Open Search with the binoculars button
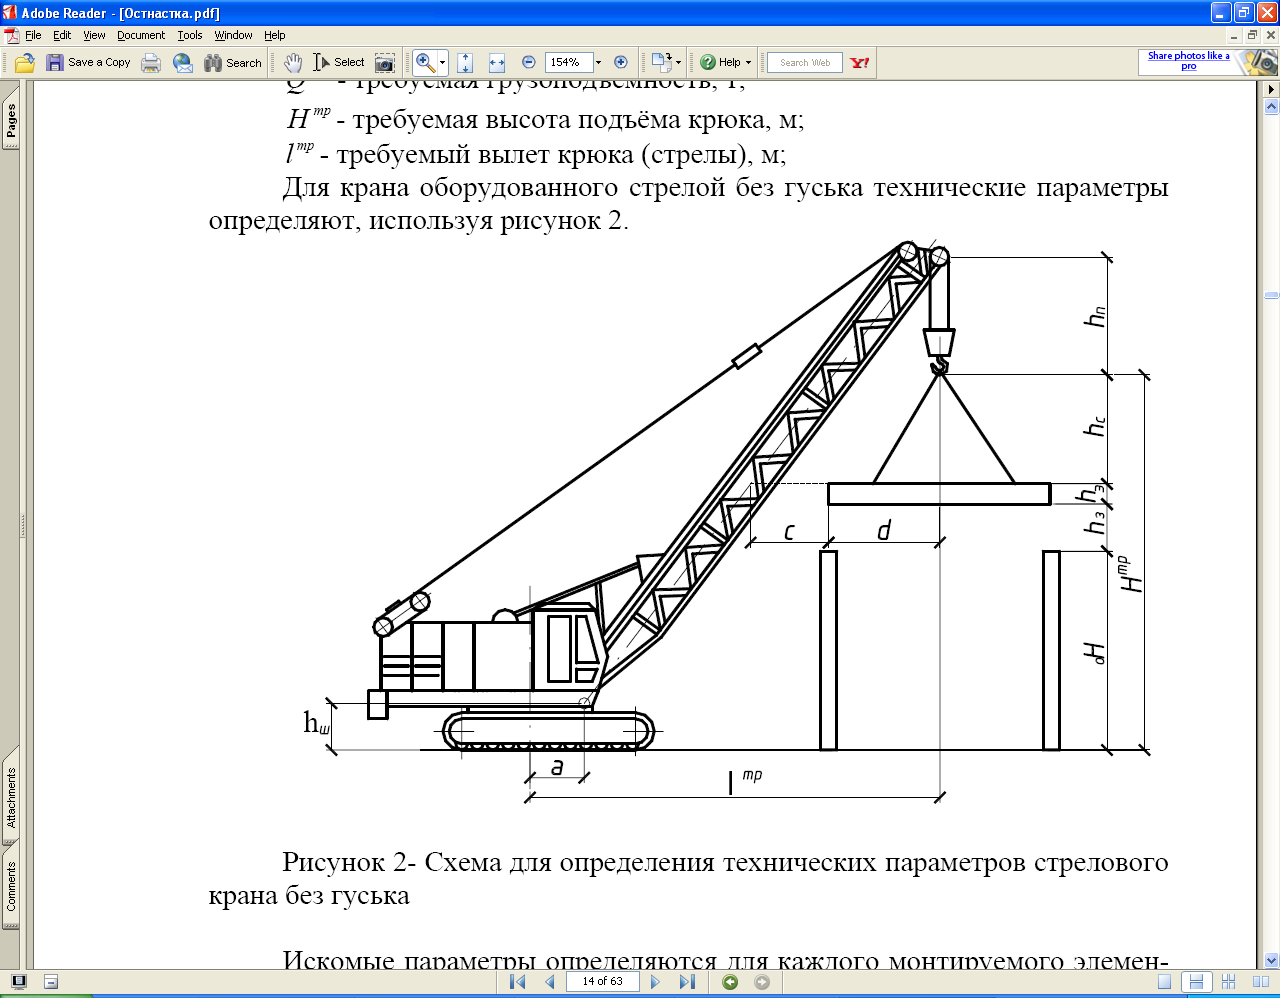1280x998 pixels. [x=233, y=63]
